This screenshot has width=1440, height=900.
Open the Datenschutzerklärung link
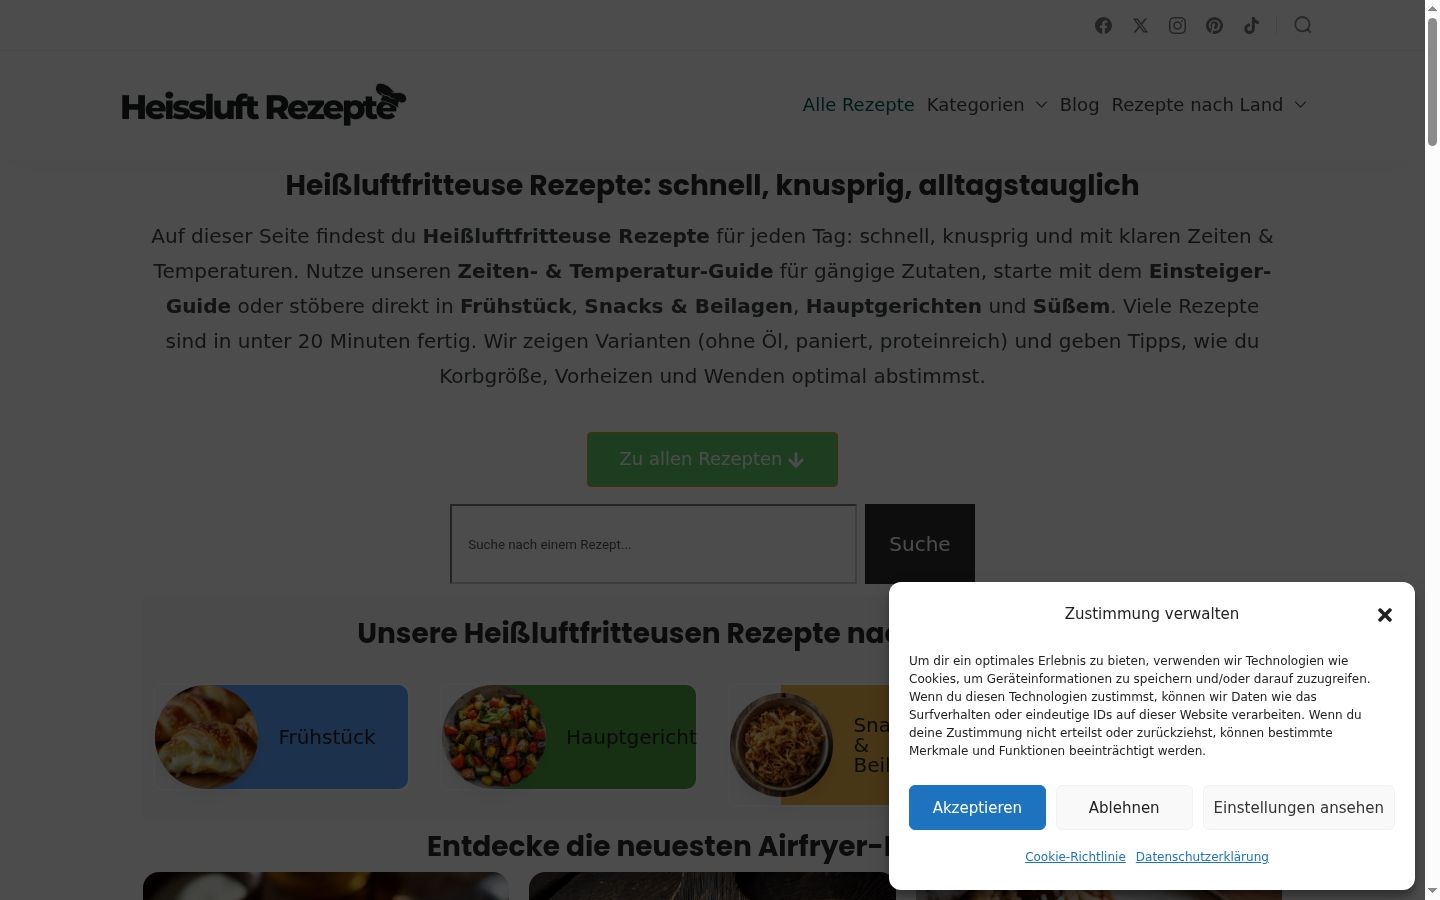1202,857
